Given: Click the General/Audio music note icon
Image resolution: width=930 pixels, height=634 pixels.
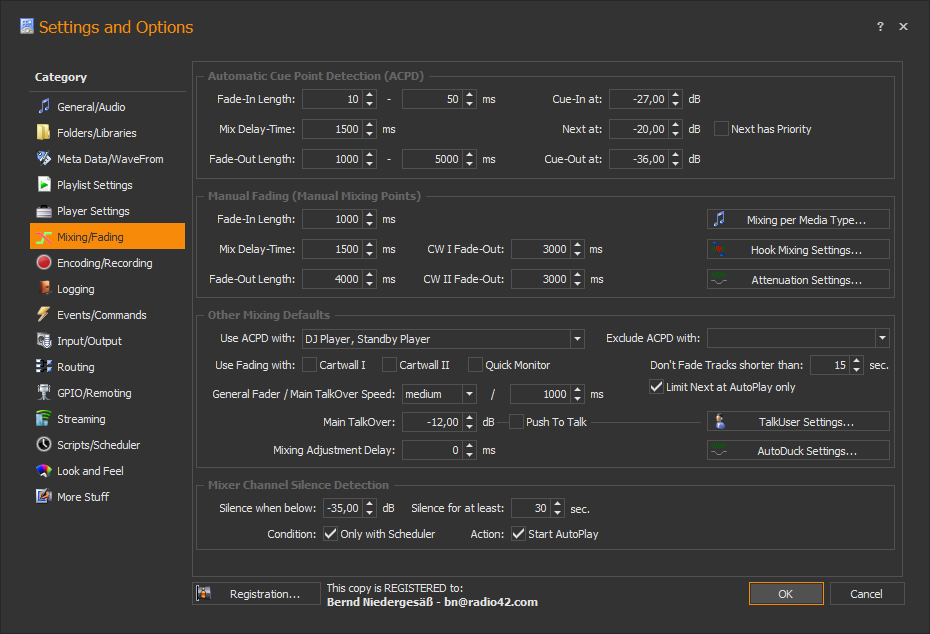Looking at the screenshot, I should click(x=44, y=107).
